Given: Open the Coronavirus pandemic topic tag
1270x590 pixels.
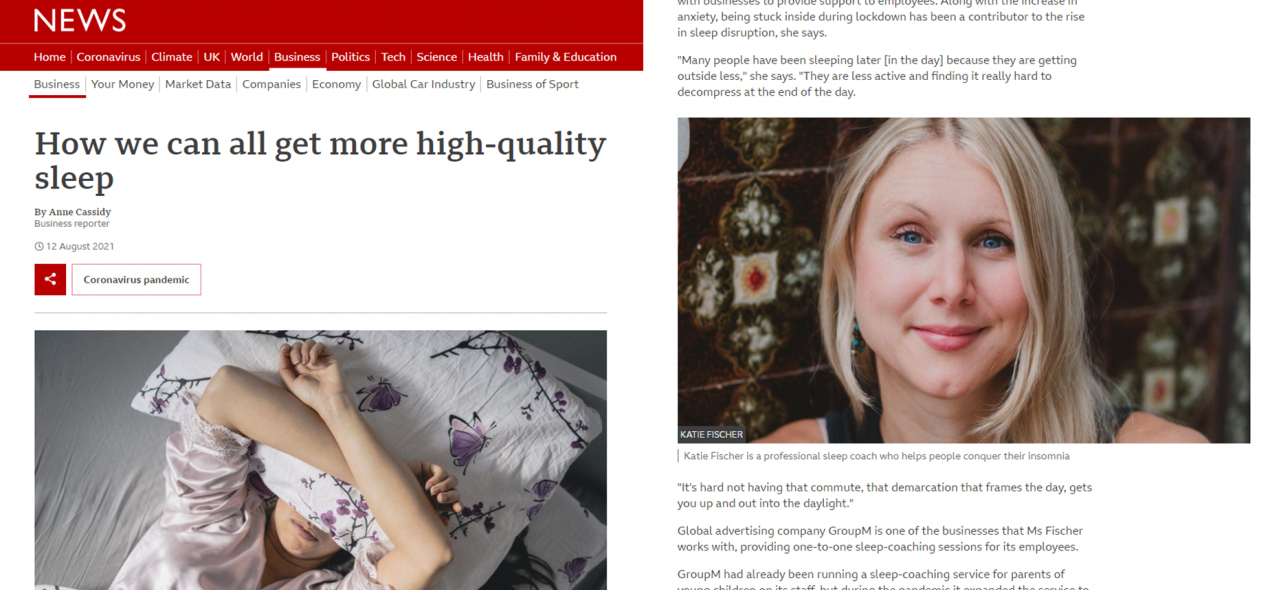Looking at the screenshot, I should coord(136,279).
